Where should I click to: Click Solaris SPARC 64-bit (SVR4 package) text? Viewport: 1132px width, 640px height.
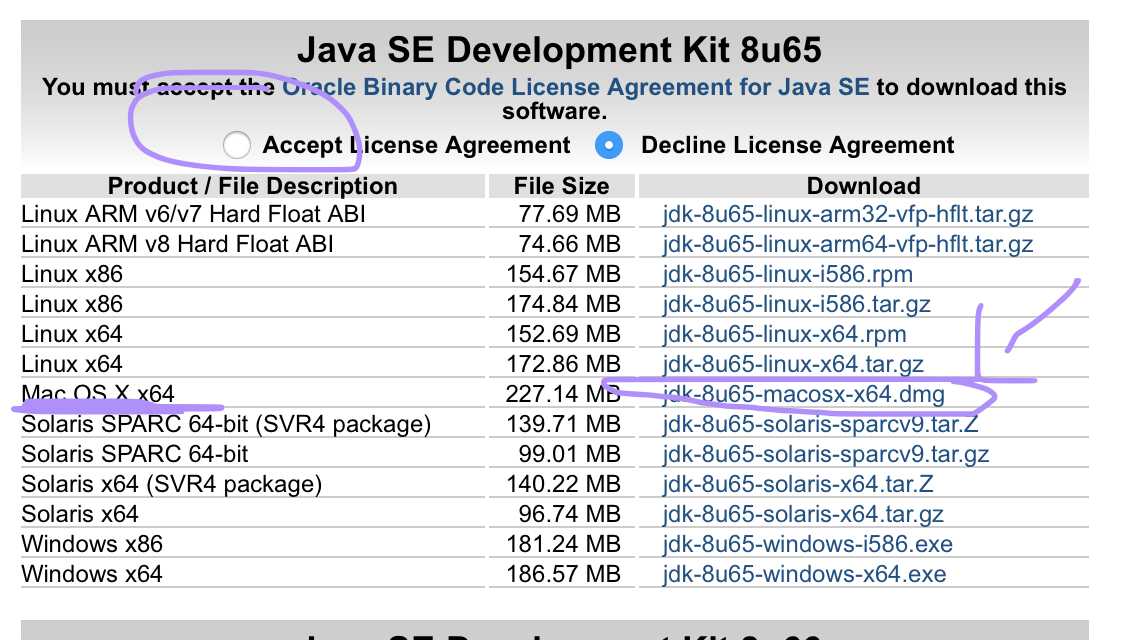pos(226,424)
